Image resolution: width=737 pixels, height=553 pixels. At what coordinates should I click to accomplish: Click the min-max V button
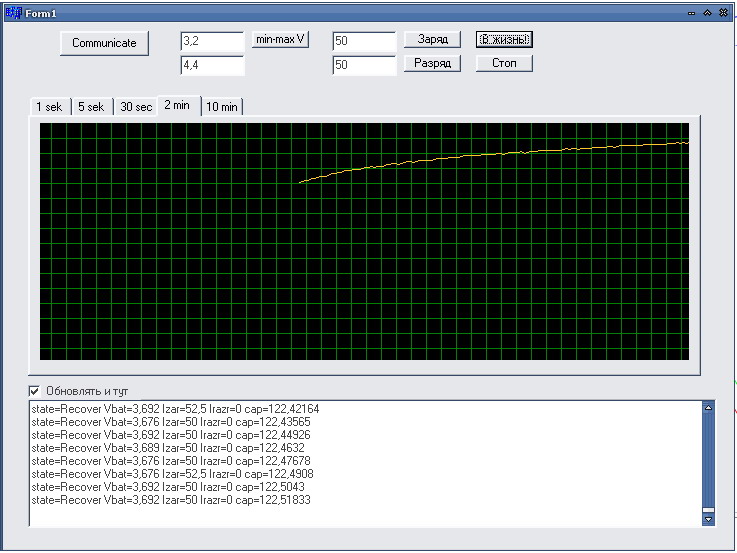tap(280, 39)
